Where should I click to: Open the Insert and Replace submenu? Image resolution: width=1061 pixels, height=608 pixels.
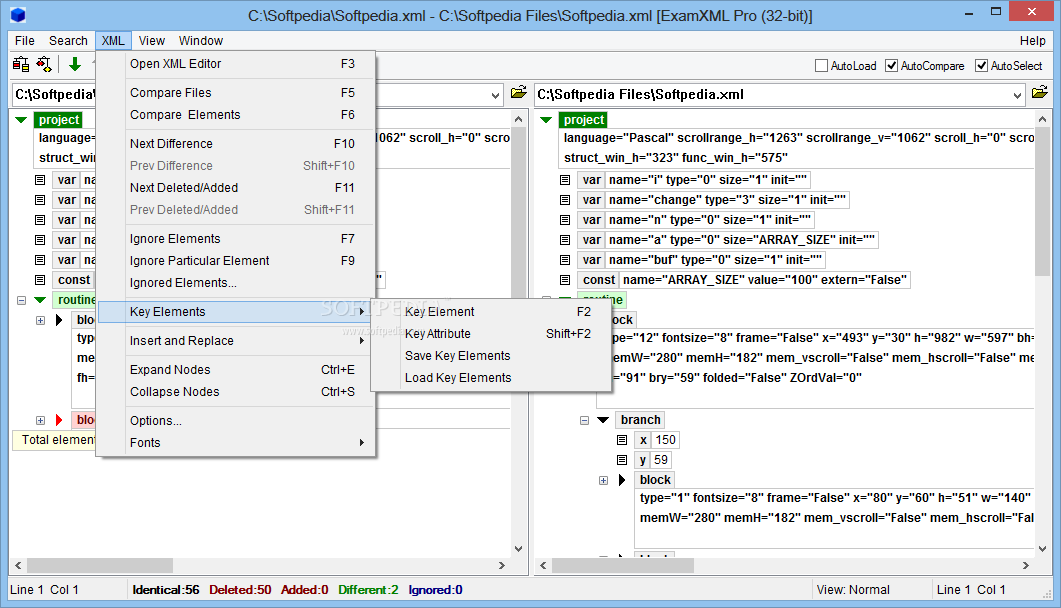(236, 341)
